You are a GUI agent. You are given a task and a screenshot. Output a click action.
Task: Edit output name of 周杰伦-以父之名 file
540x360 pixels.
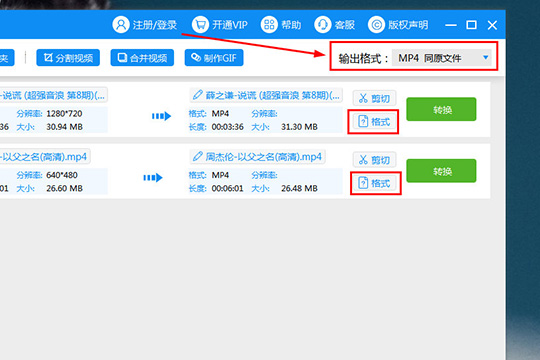click(x=257, y=157)
